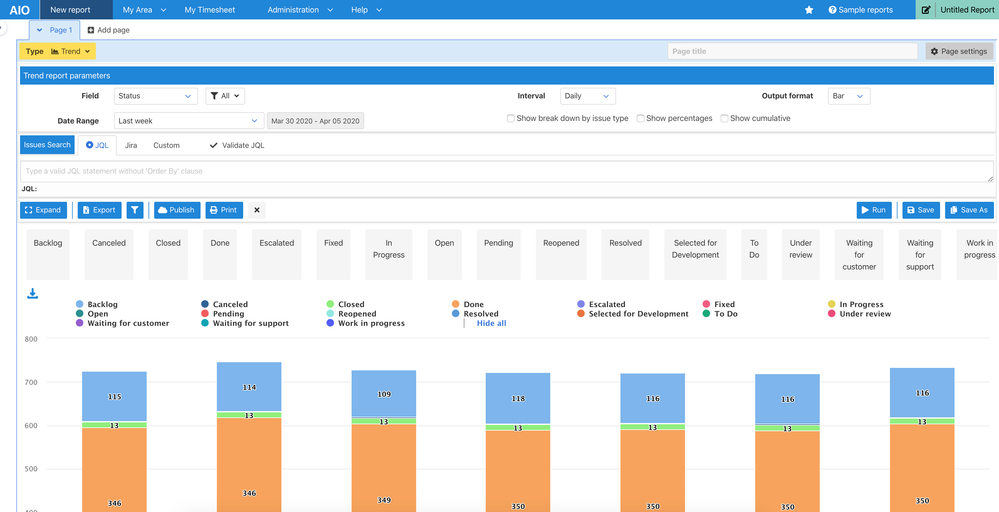This screenshot has width=999, height=512.
Task: Enable Show break down by issue type
Action: tap(511, 118)
